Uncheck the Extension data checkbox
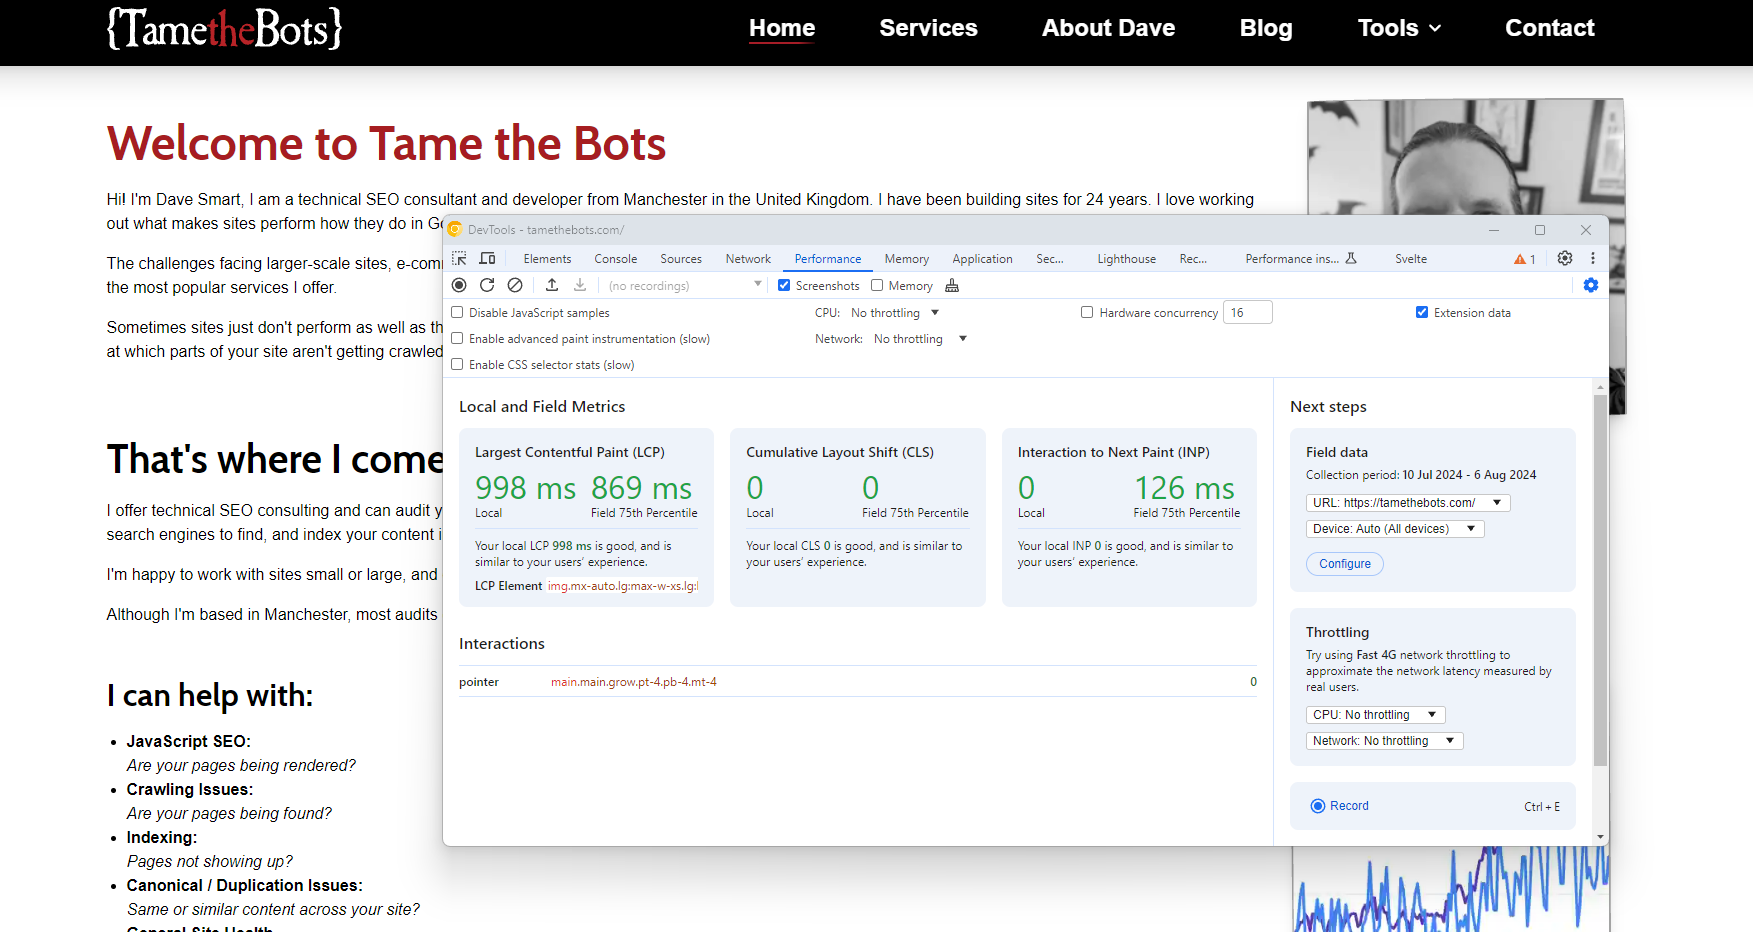The image size is (1753, 932). (x=1422, y=312)
